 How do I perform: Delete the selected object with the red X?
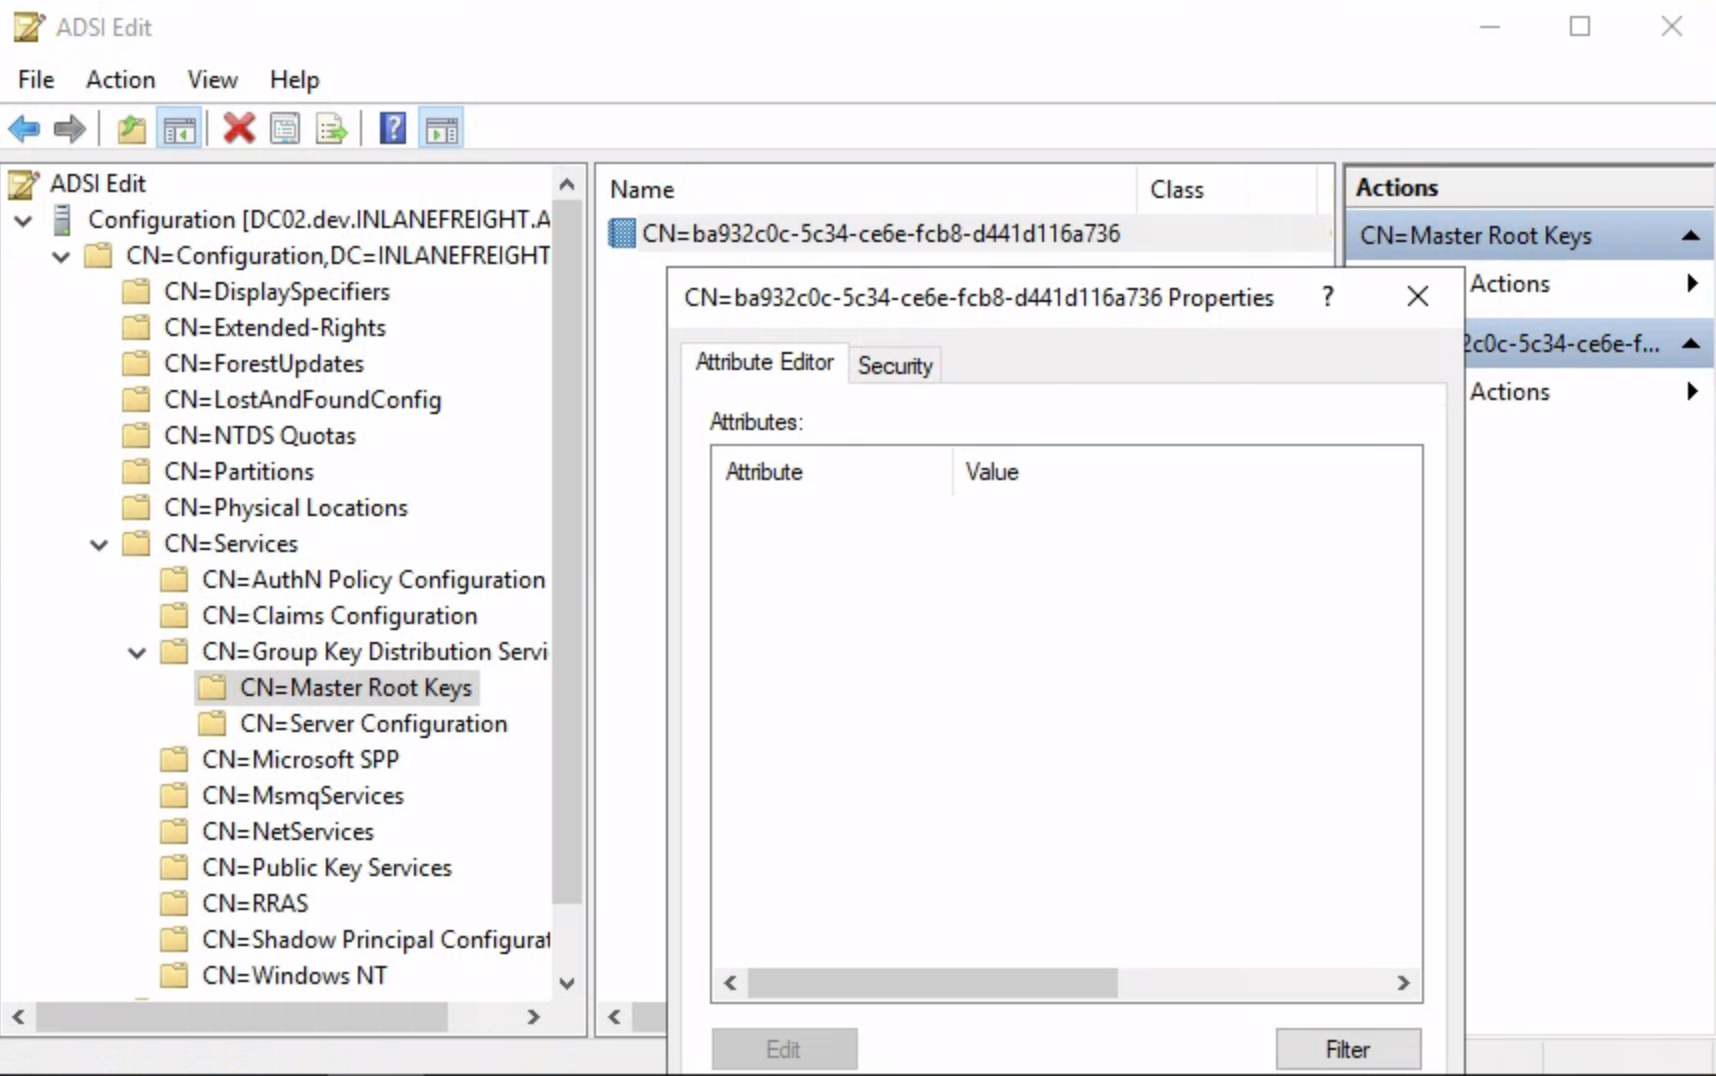pyautogui.click(x=239, y=129)
